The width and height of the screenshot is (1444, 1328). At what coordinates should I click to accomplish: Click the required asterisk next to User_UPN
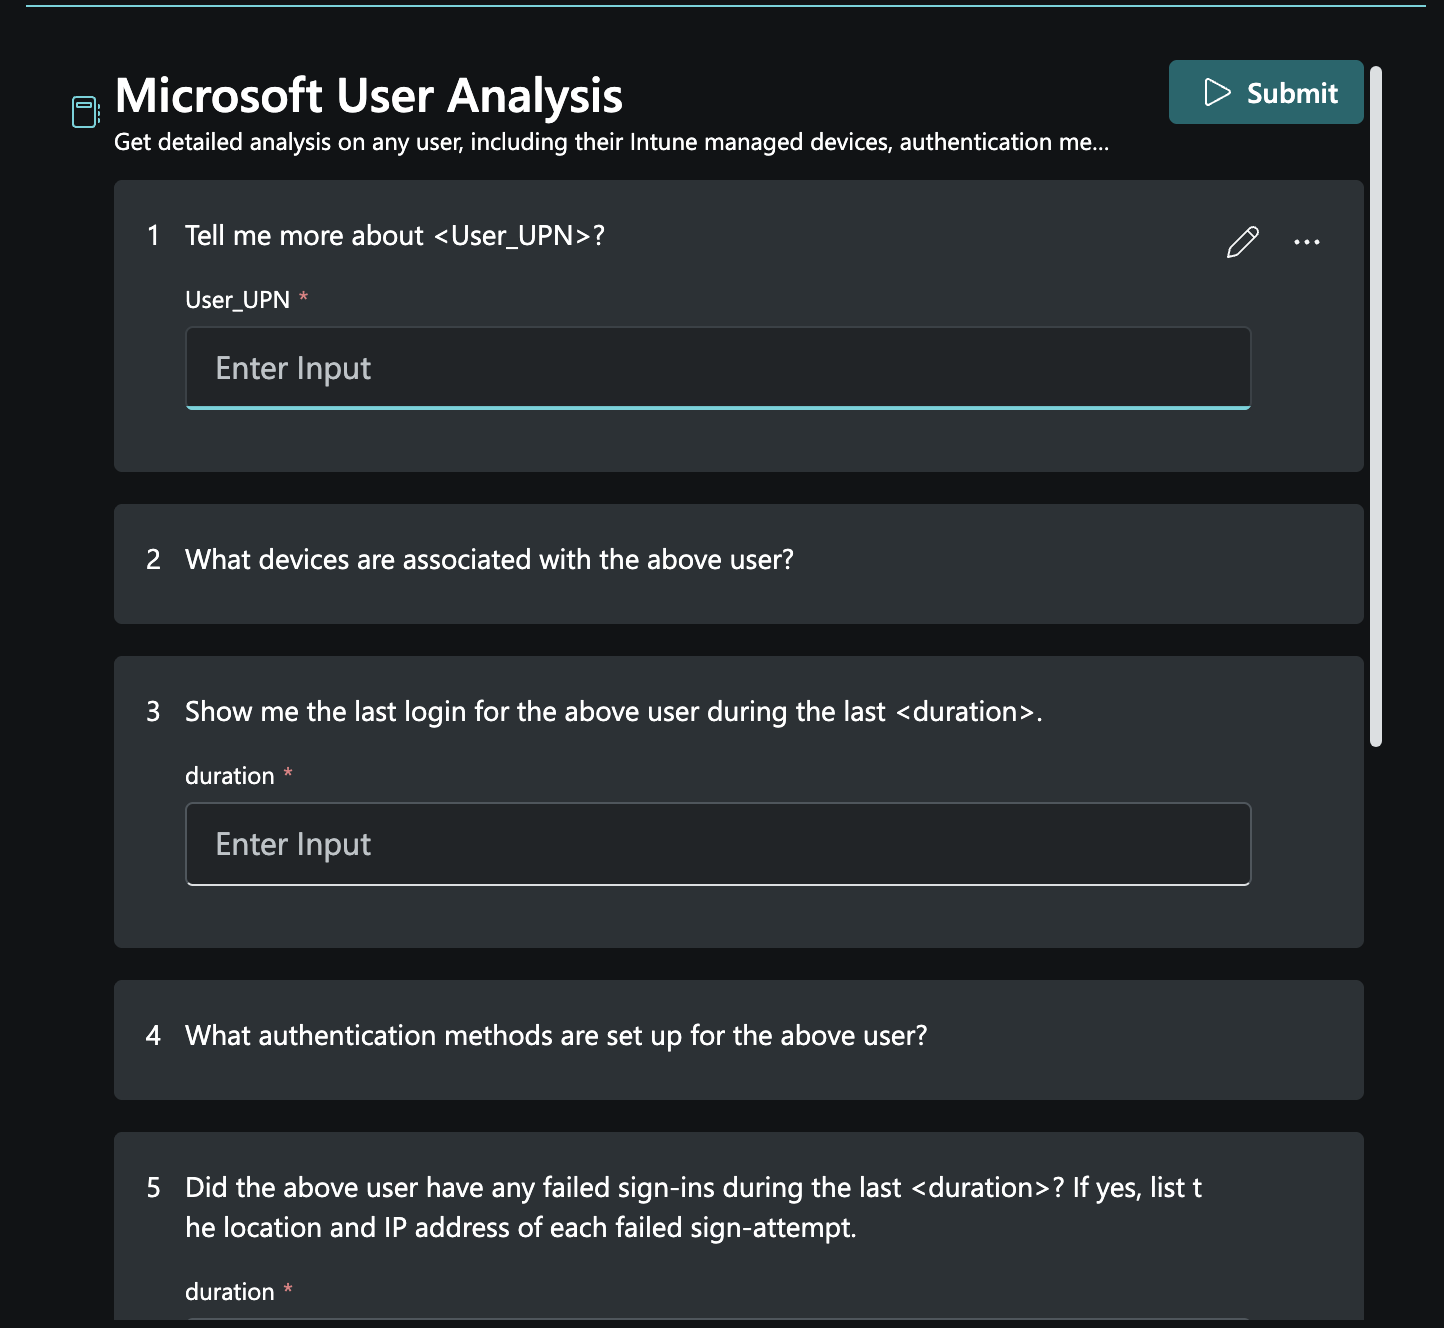point(305,299)
